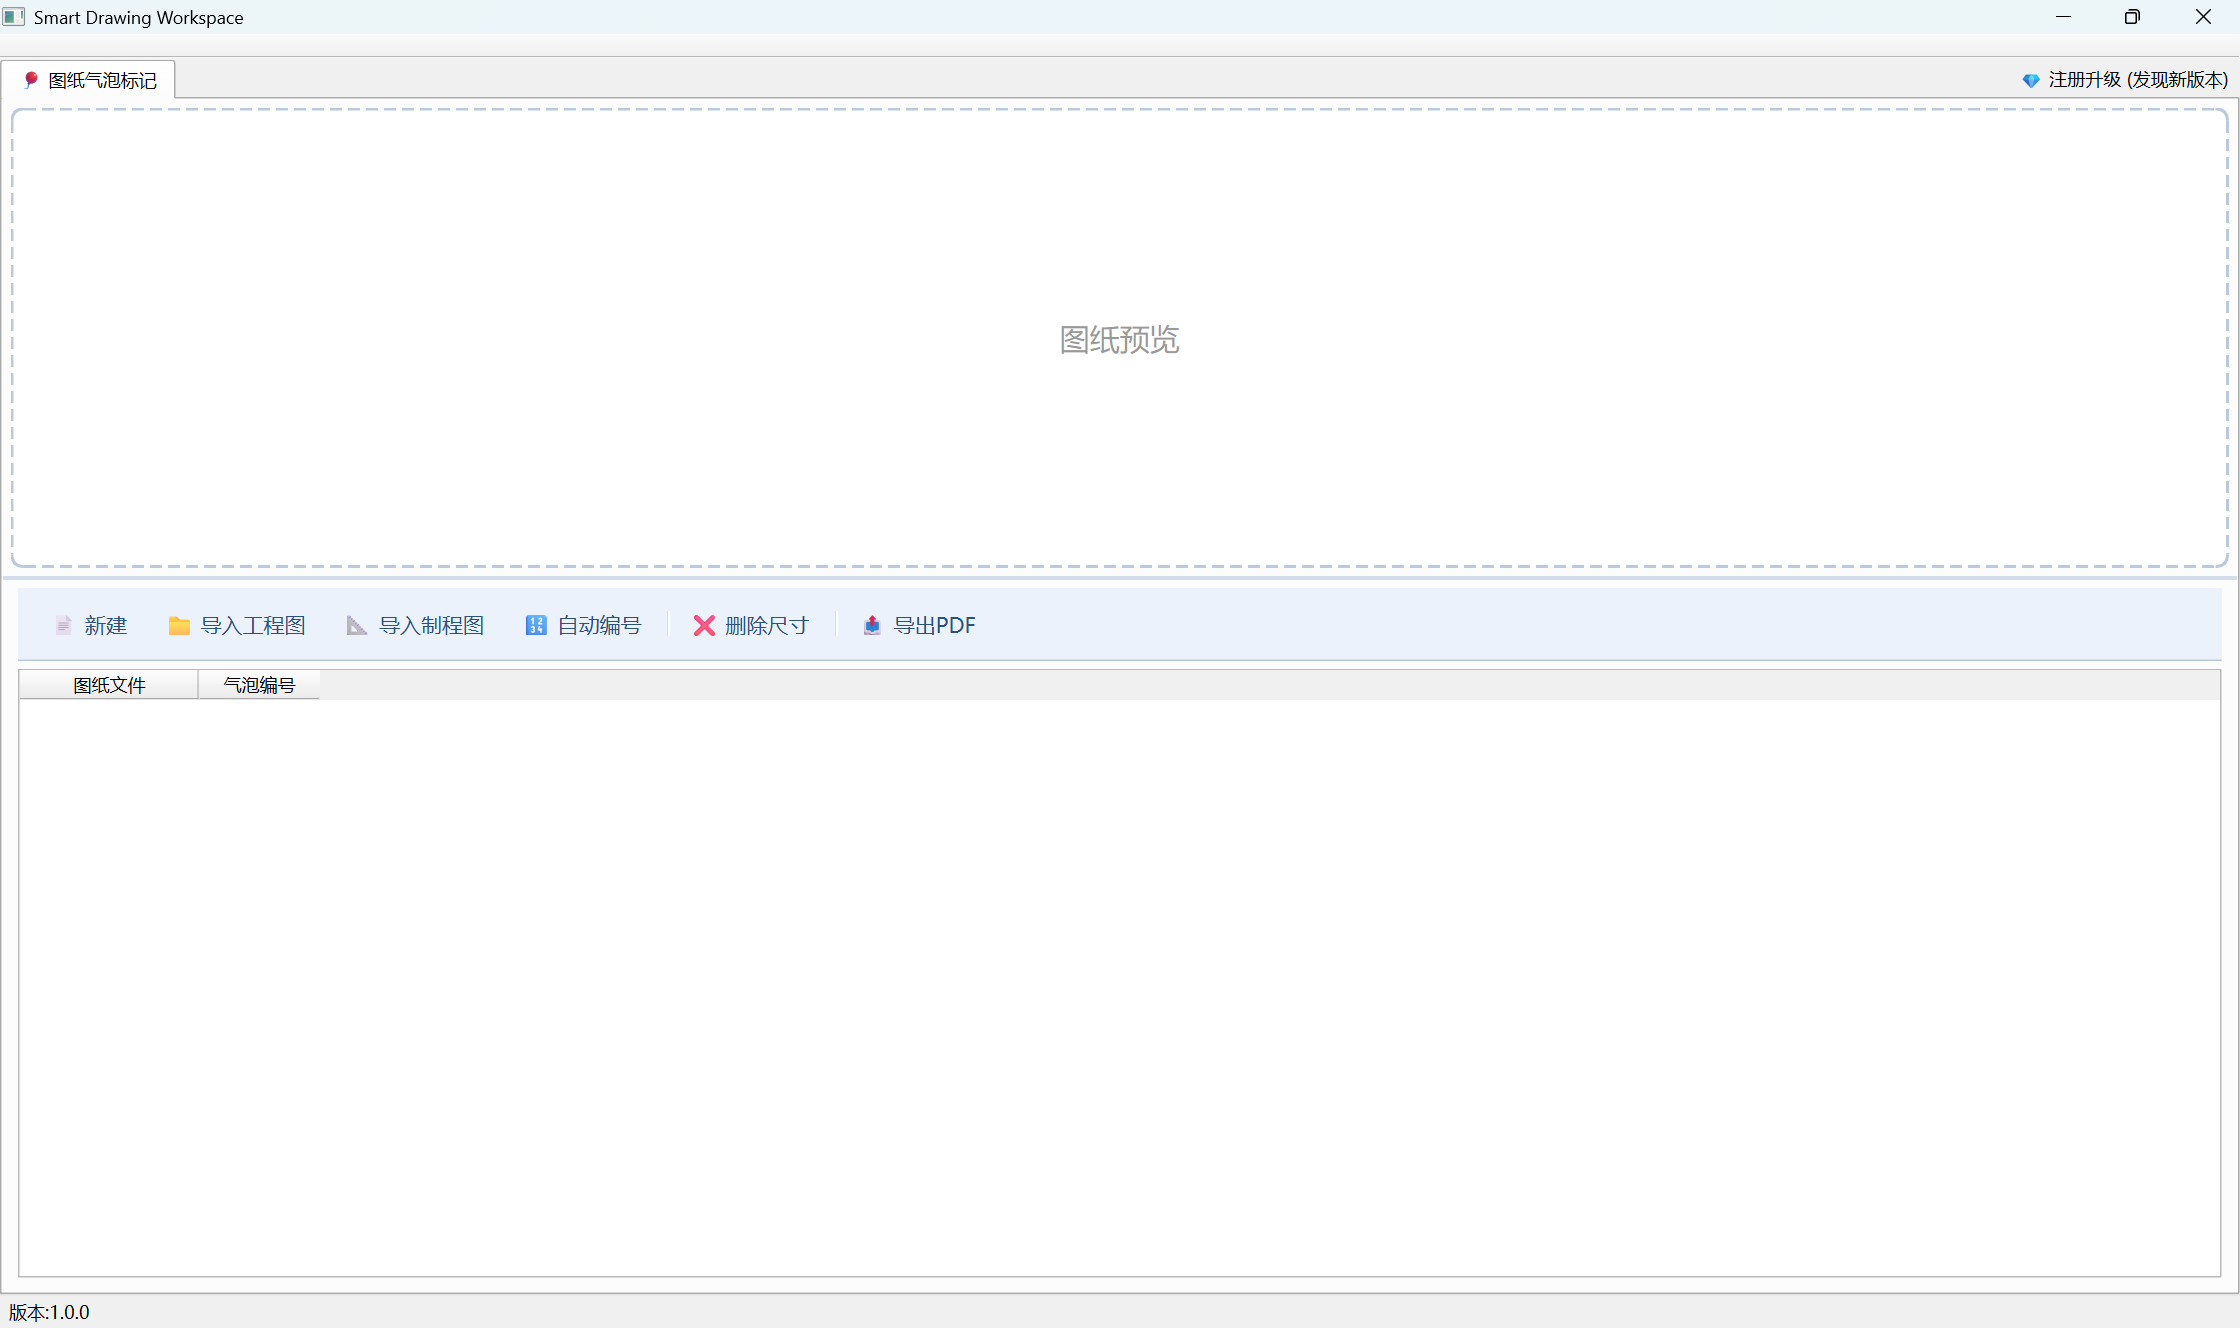Image resolution: width=2240 pixels, height=1328 pixels.
Task: Click the red X icon for 删除尺寸
Action: coord(704,625)
